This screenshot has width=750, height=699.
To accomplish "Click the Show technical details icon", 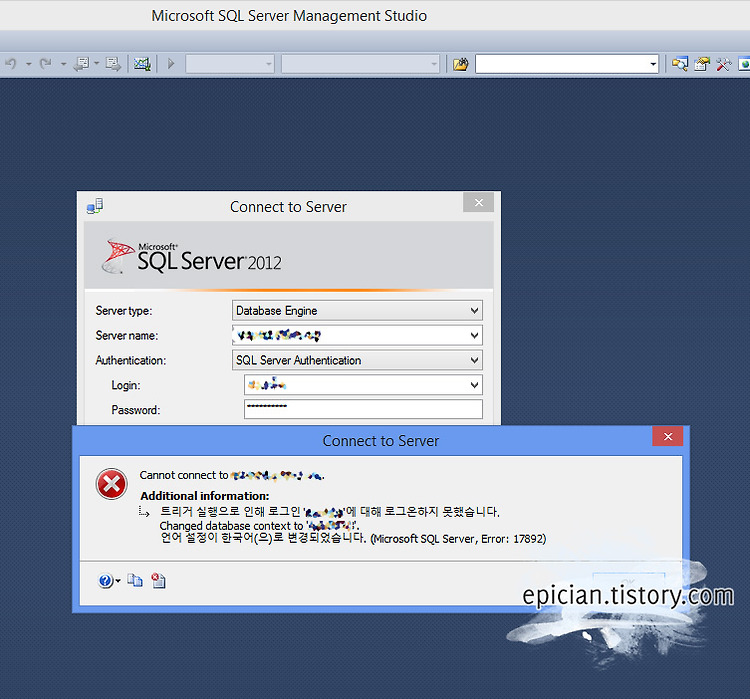I will pos(158,580).
